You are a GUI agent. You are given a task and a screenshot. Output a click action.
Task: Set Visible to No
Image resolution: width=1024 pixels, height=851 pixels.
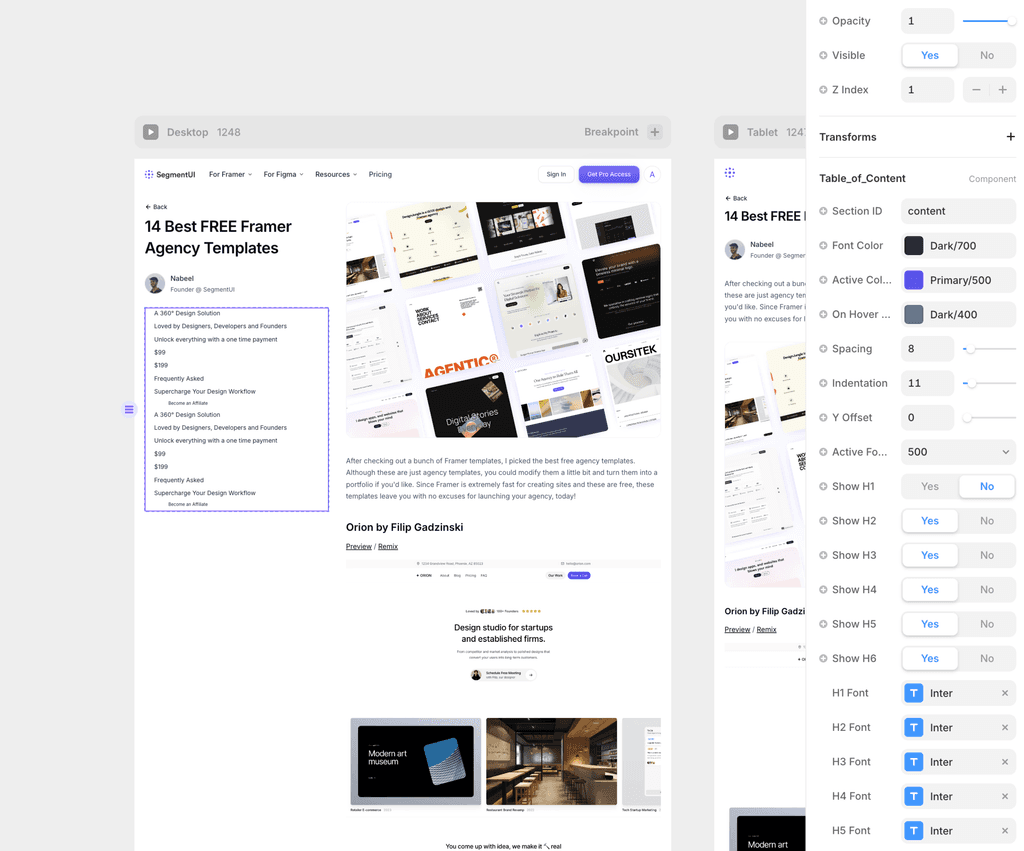986,55
